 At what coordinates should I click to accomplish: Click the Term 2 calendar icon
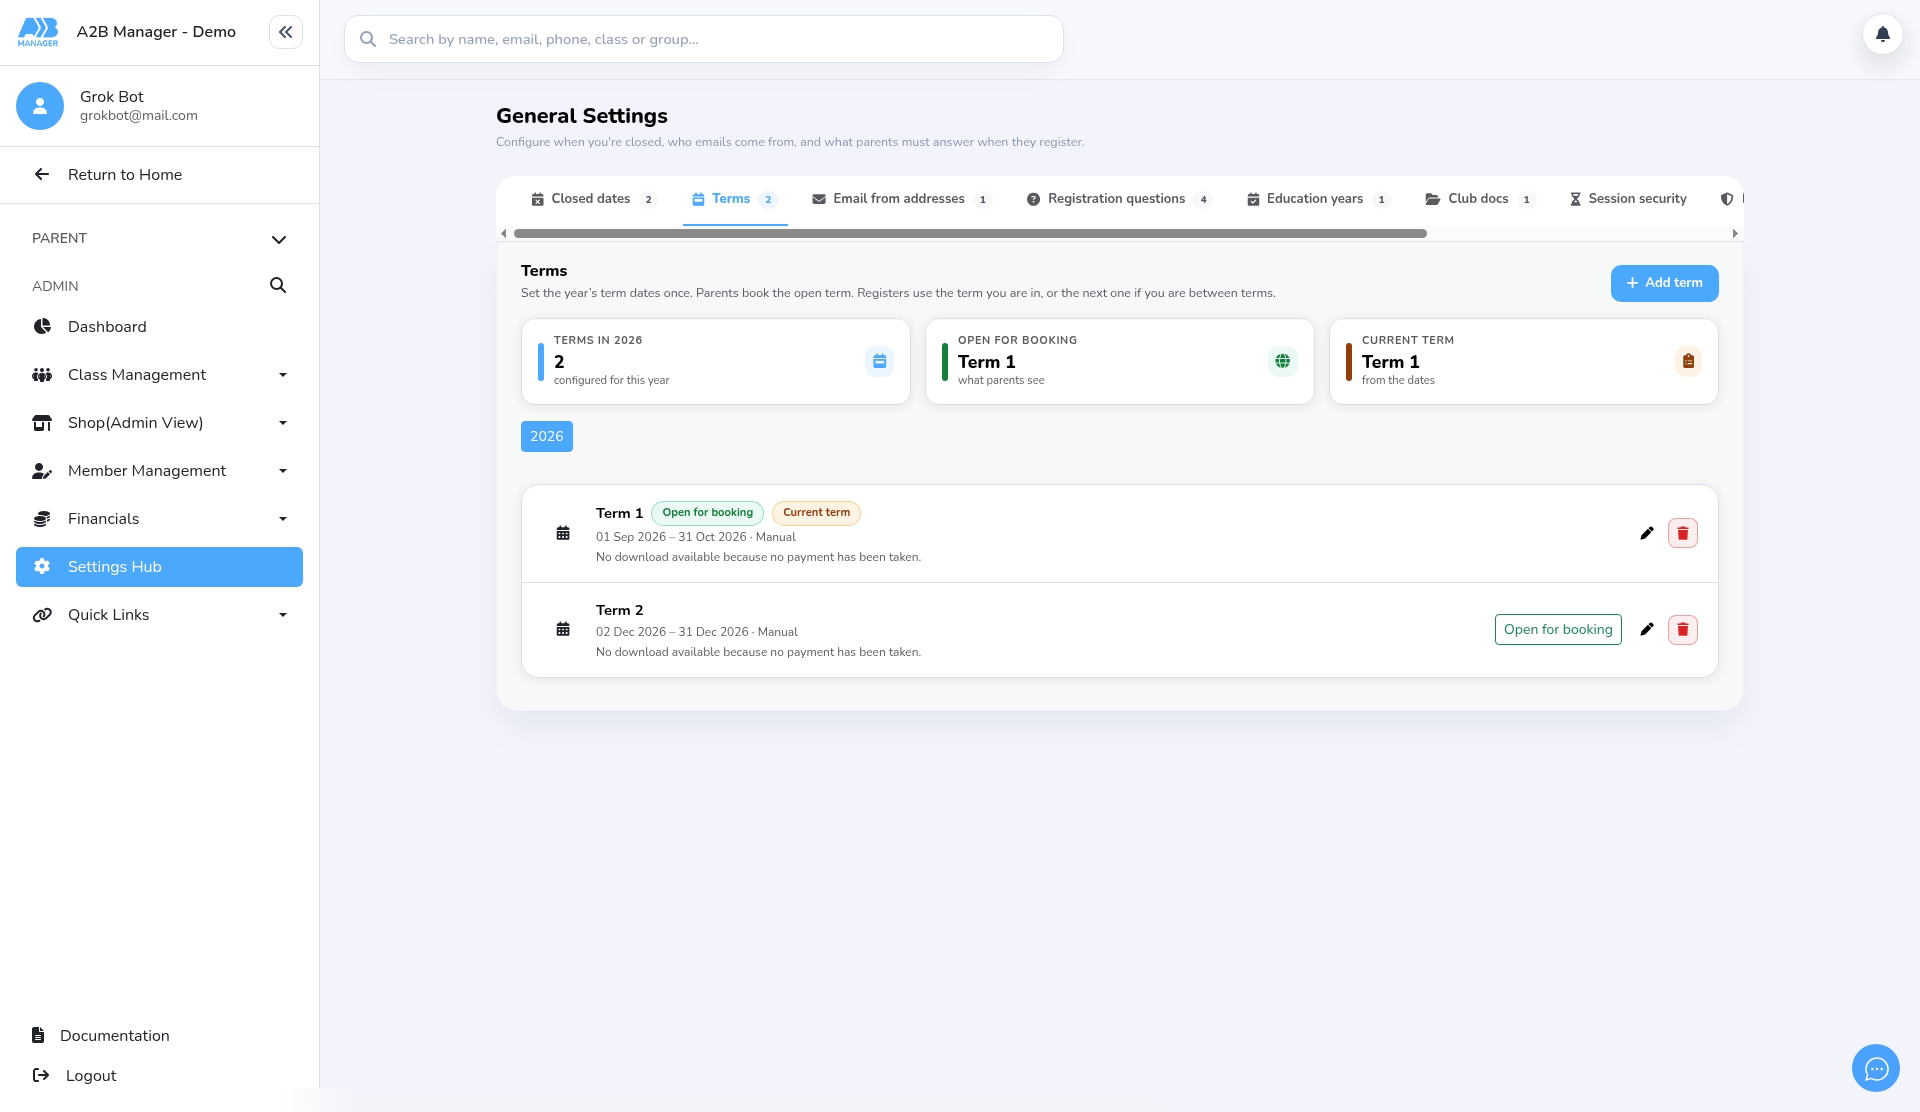tap(563, 629)
